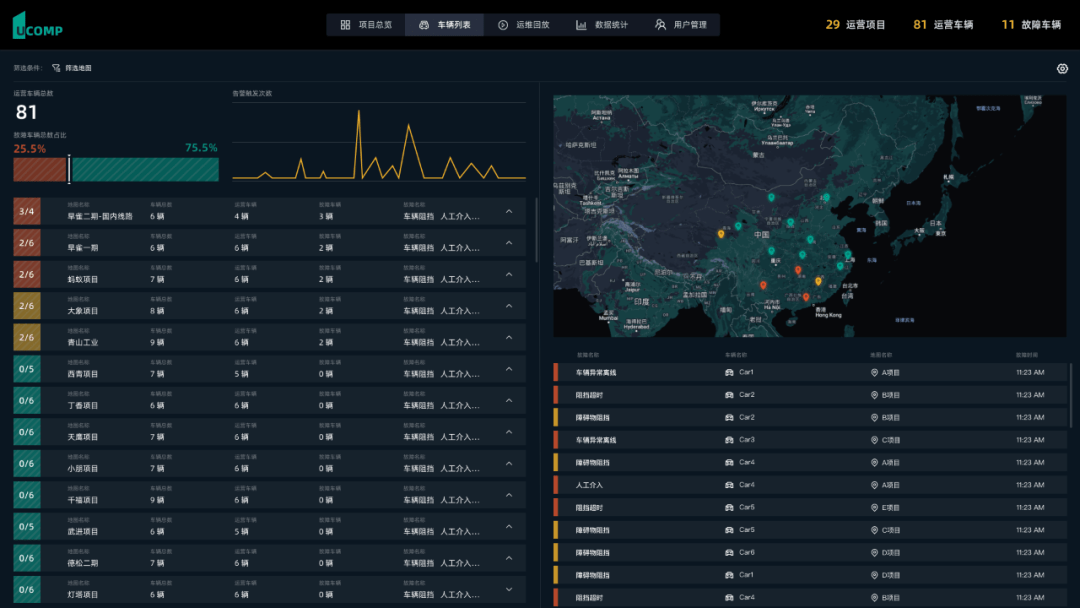Viewport: 1080px width, 608px height.
Task: Click the fault list vertical scrollbar
Action: tap(1070, 396)
